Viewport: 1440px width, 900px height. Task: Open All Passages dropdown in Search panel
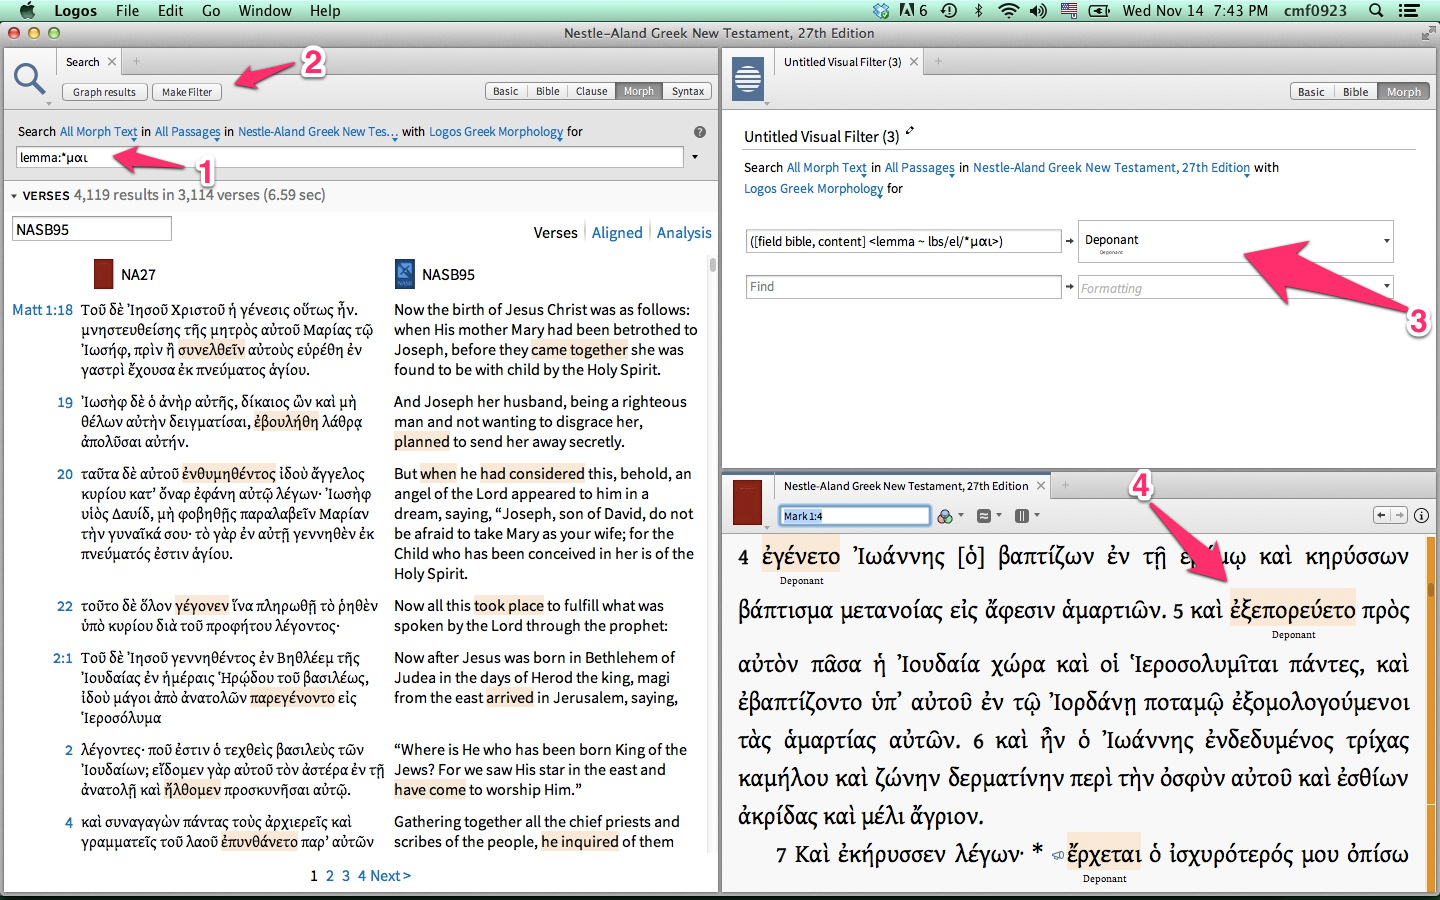pyautogui.click(x=188, y=132)
